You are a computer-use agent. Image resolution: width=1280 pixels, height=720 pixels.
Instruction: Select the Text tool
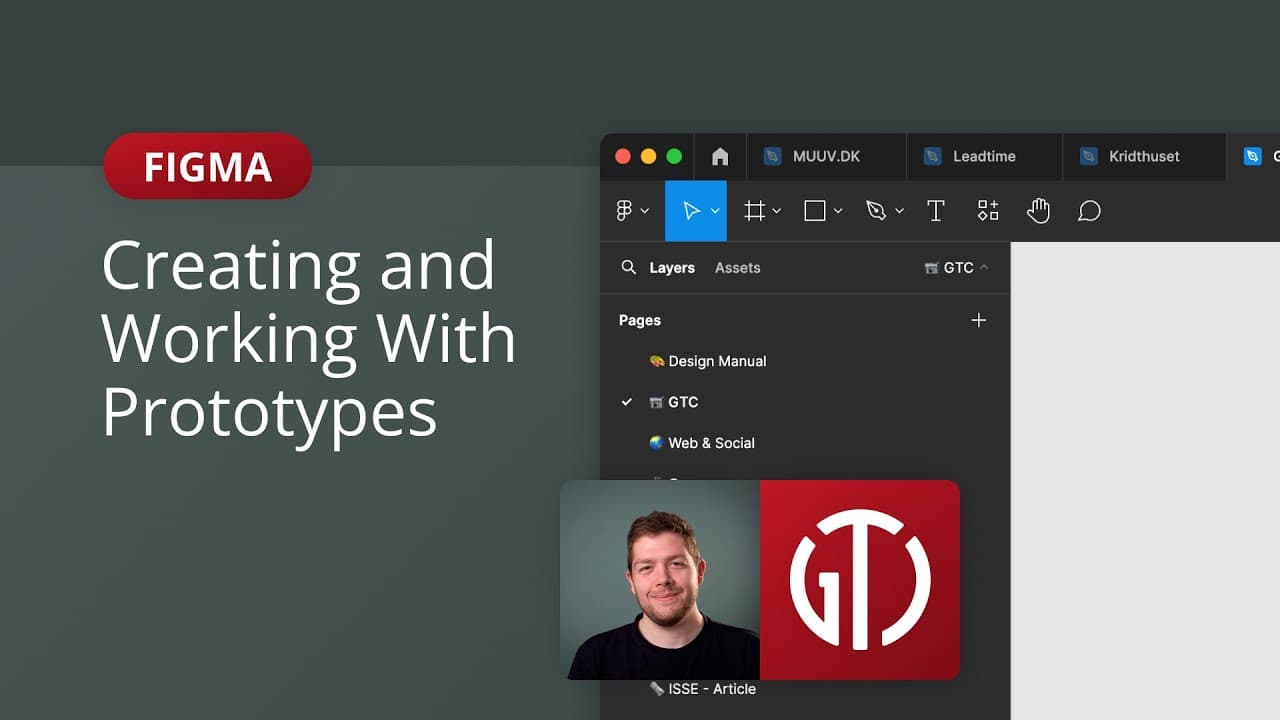pos(936,211)
